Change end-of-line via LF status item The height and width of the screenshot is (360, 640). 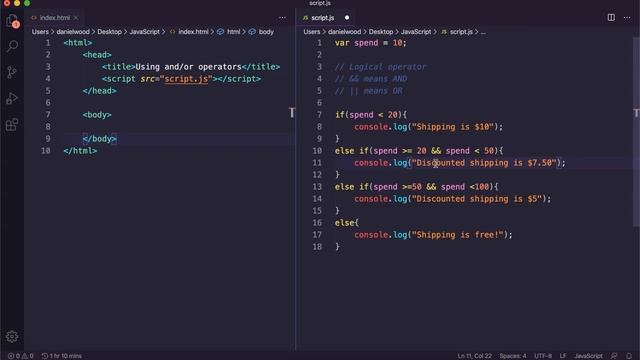tap(563, 356)
